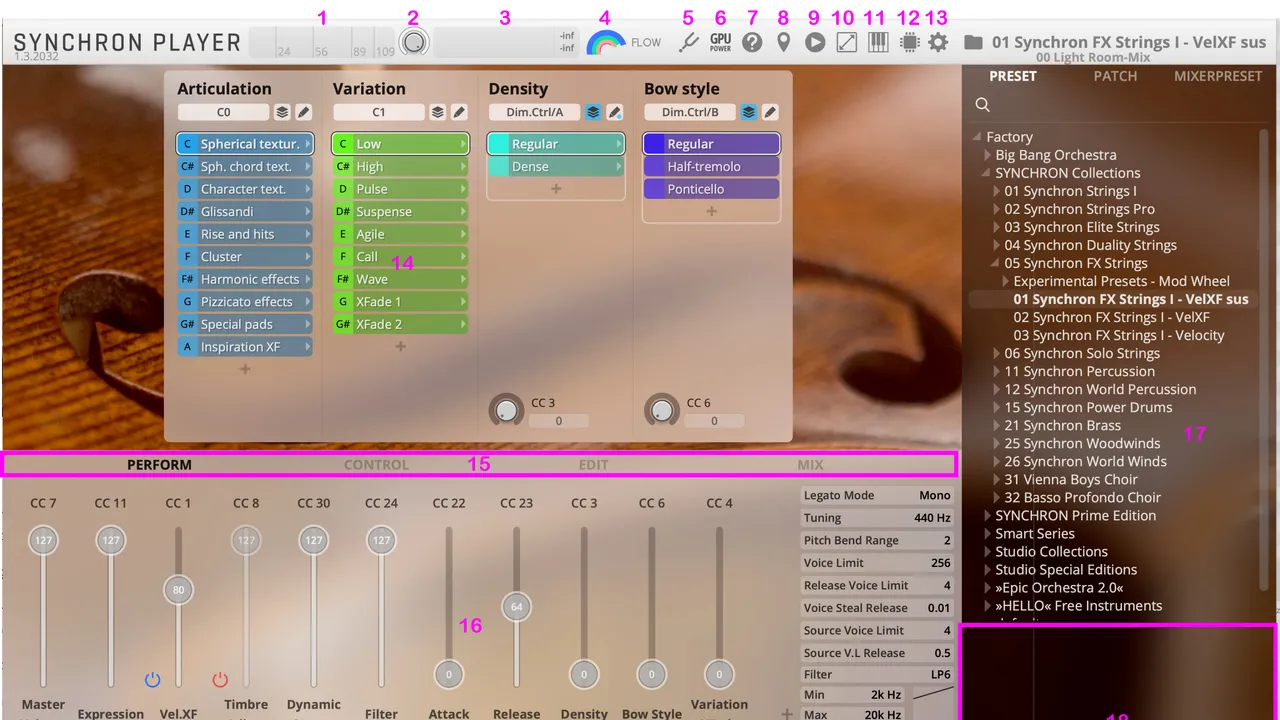The width and height of the screenshot is (1280, 720).
Task: Click the Variation C1 key field
Action: click(x=379, y=112)
